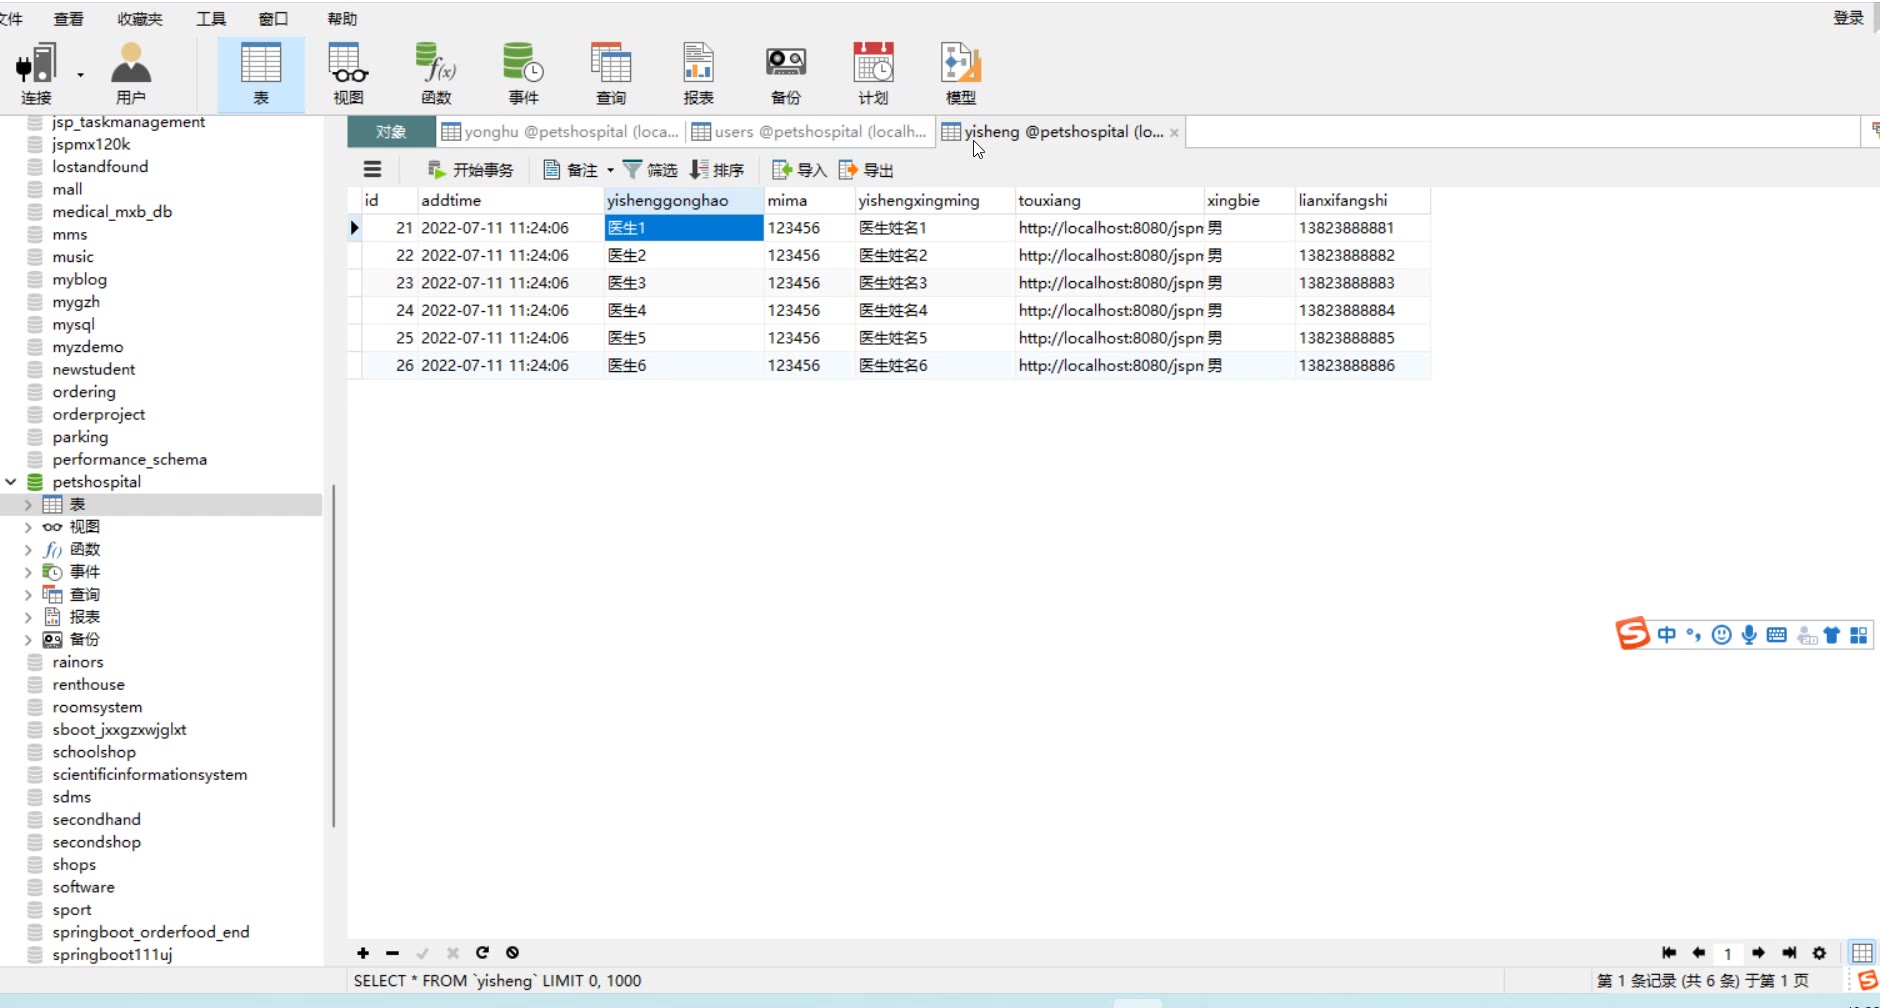
Task: Switch to grid view in bottom right
Action: 1861,953
